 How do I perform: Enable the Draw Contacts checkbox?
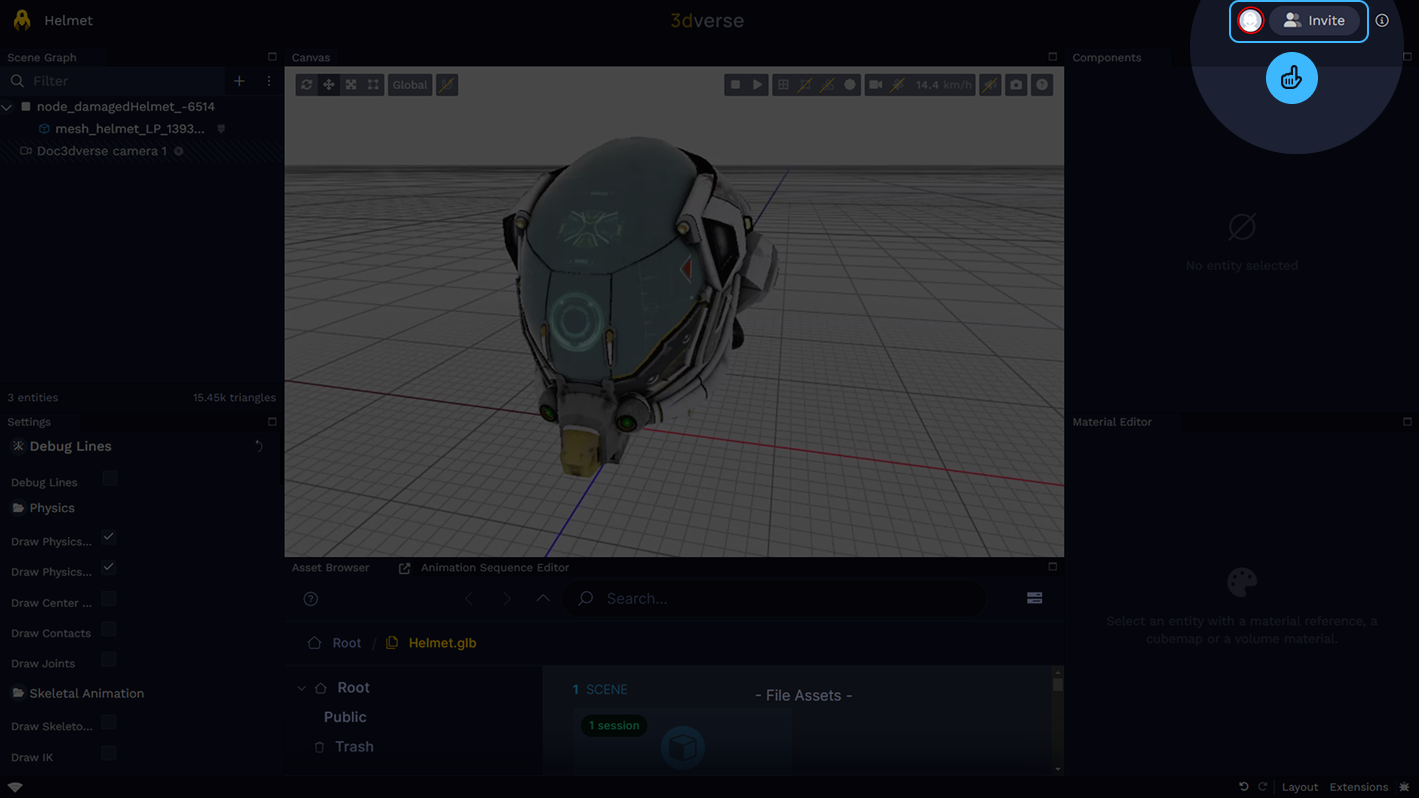tap(110, 630)
